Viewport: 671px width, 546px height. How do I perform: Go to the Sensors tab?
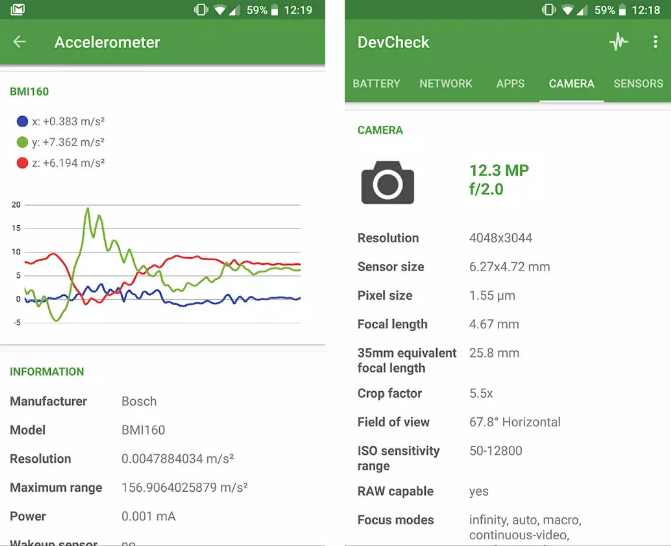638,84
